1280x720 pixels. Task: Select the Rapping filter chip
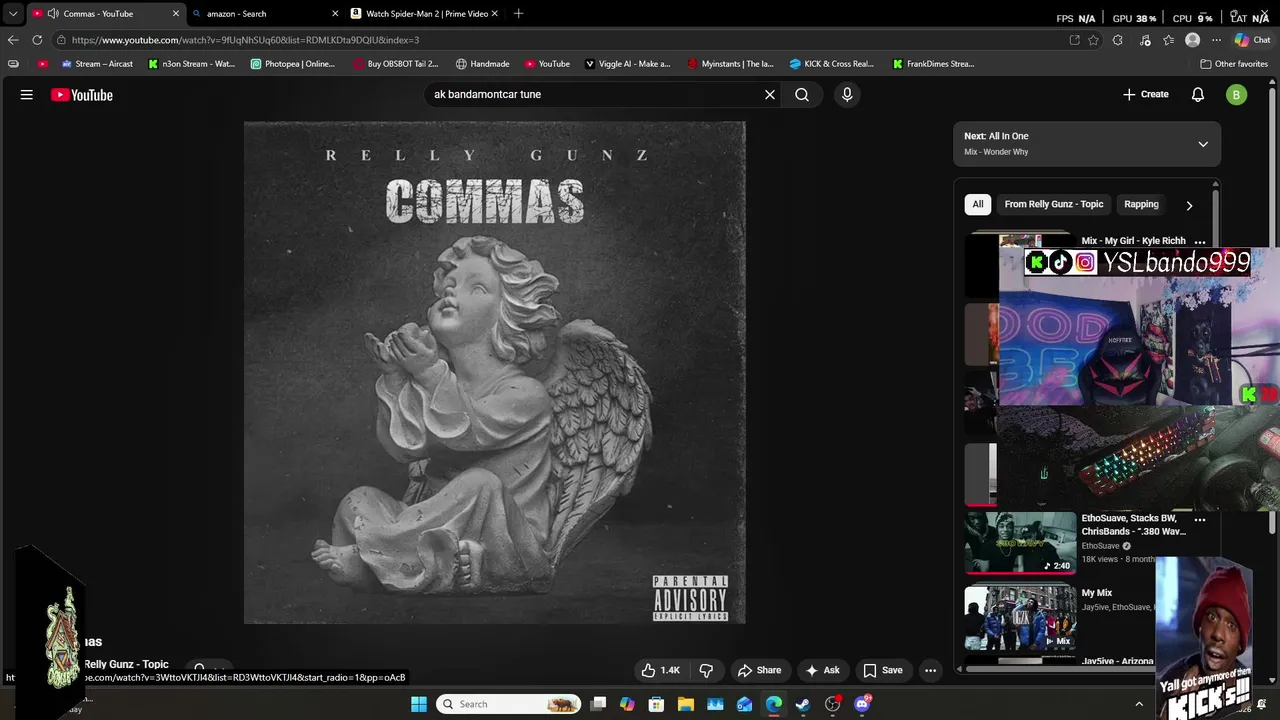coord(1141,204)
